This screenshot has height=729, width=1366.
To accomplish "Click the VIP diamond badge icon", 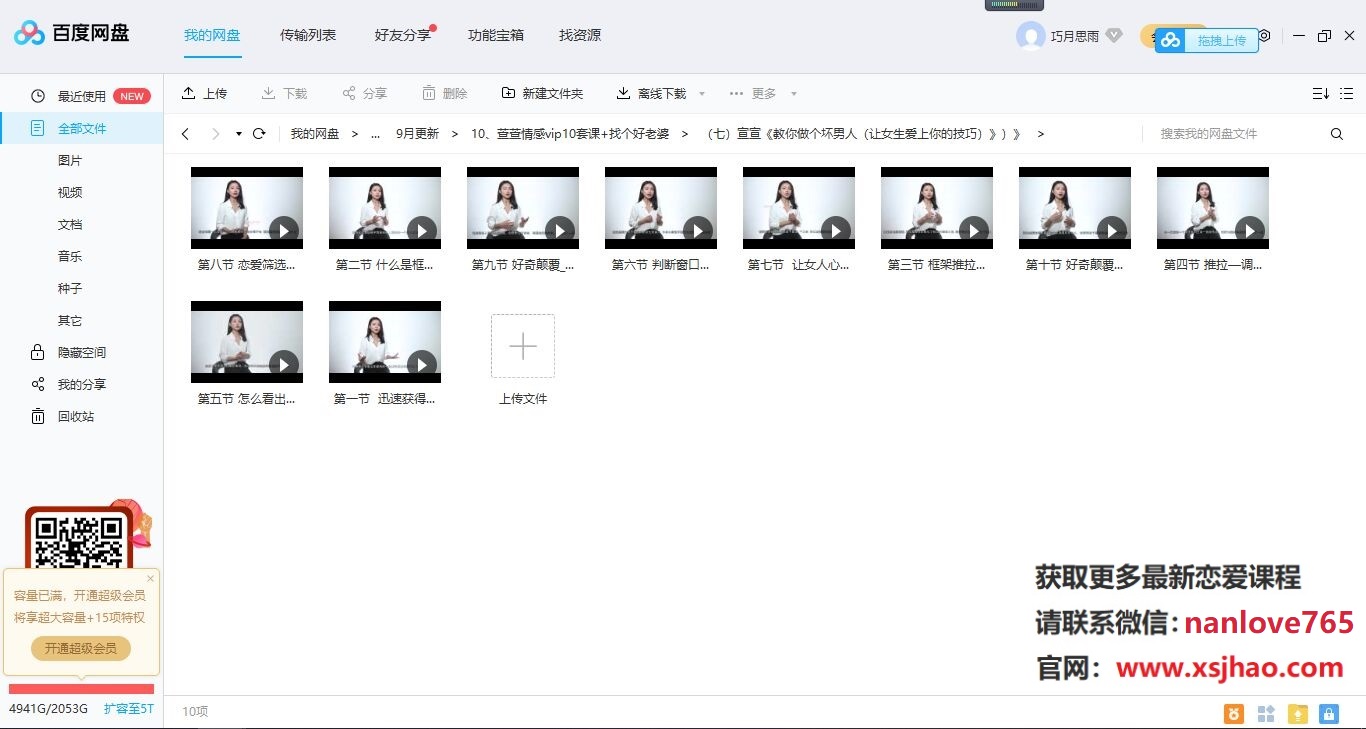I will click(1114, 36).
